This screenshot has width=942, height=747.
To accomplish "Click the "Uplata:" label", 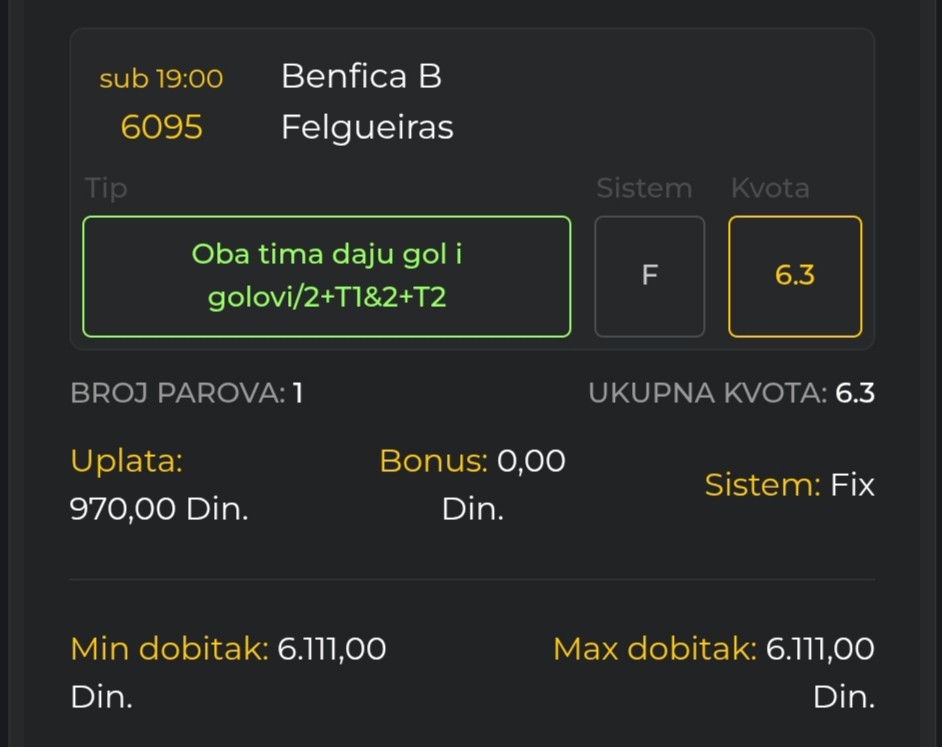I will click(127, 461).
